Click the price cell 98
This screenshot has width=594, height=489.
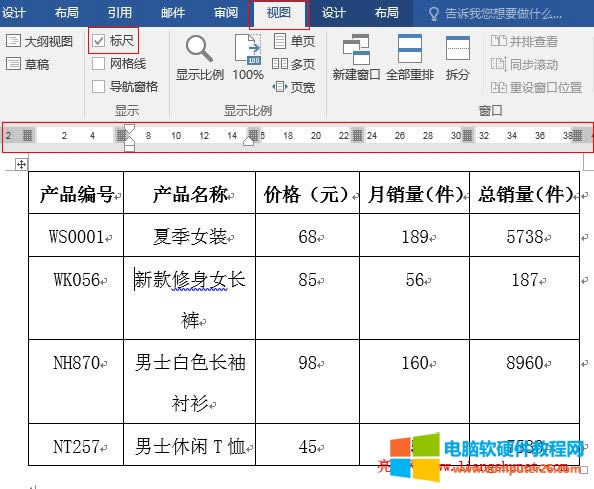[x=307, y=381]
